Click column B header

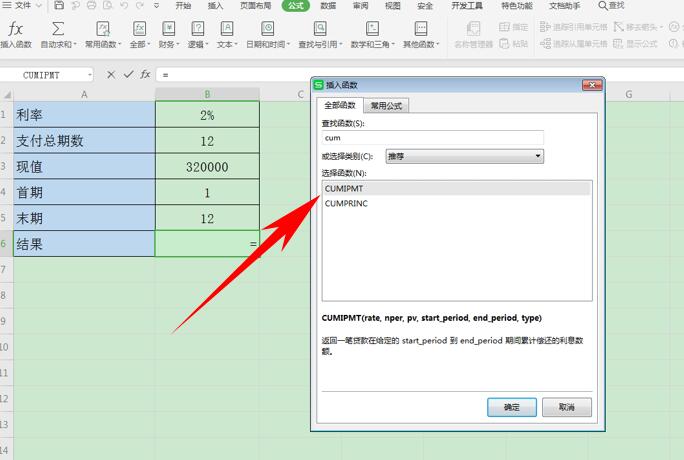207,94
